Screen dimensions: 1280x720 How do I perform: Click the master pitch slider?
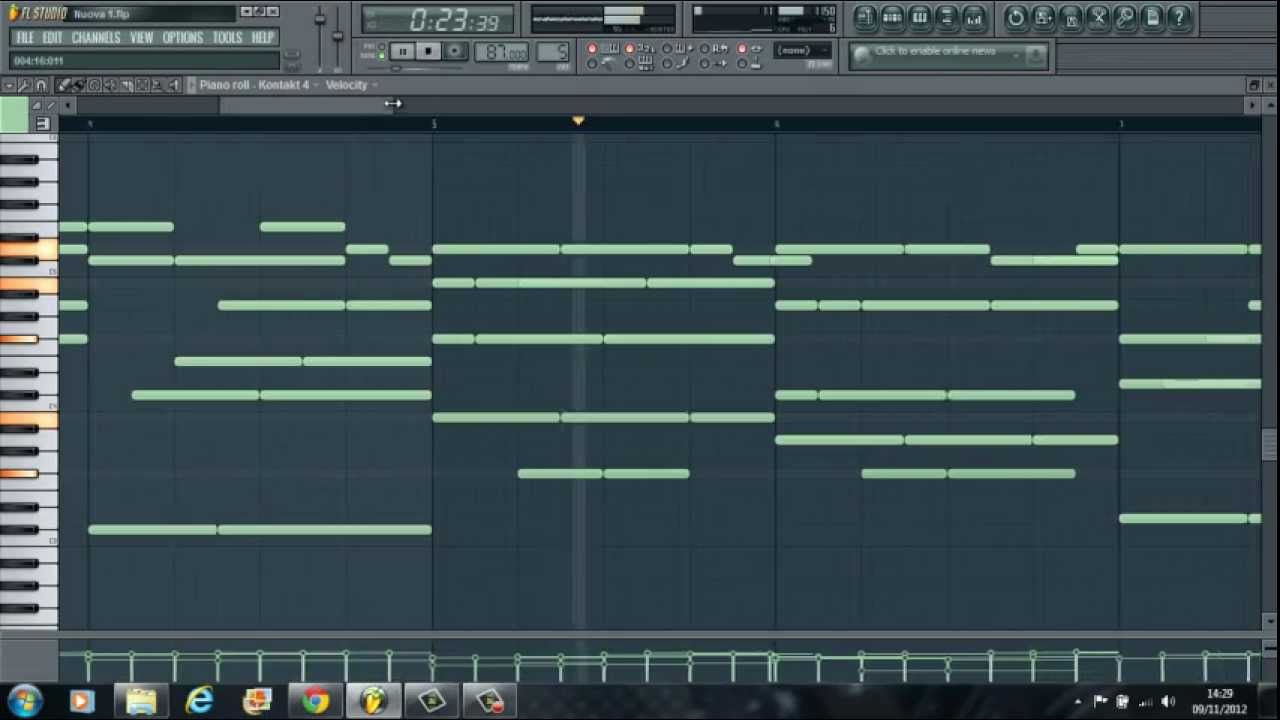tap(337, 36)
